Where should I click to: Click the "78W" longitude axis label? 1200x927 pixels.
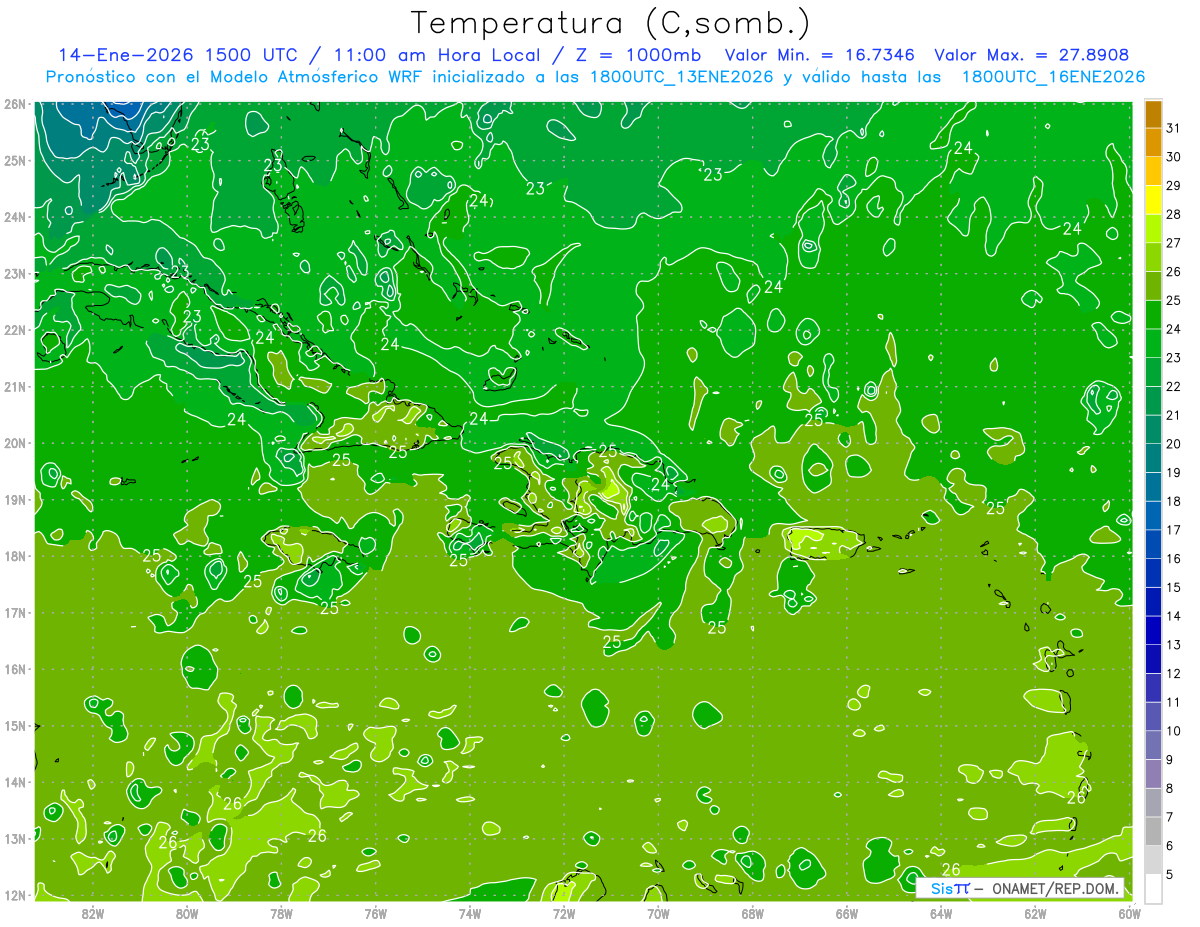[281, 912]
